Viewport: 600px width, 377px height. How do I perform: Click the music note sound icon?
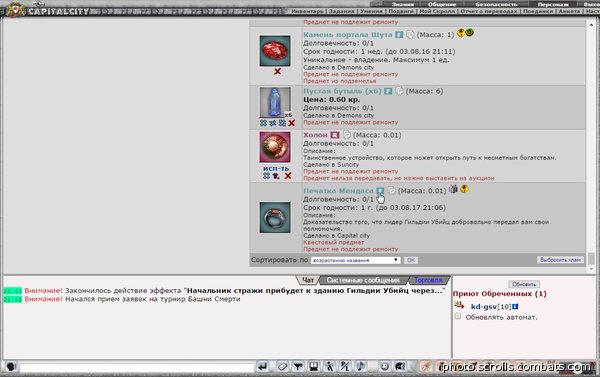point(361,367)
